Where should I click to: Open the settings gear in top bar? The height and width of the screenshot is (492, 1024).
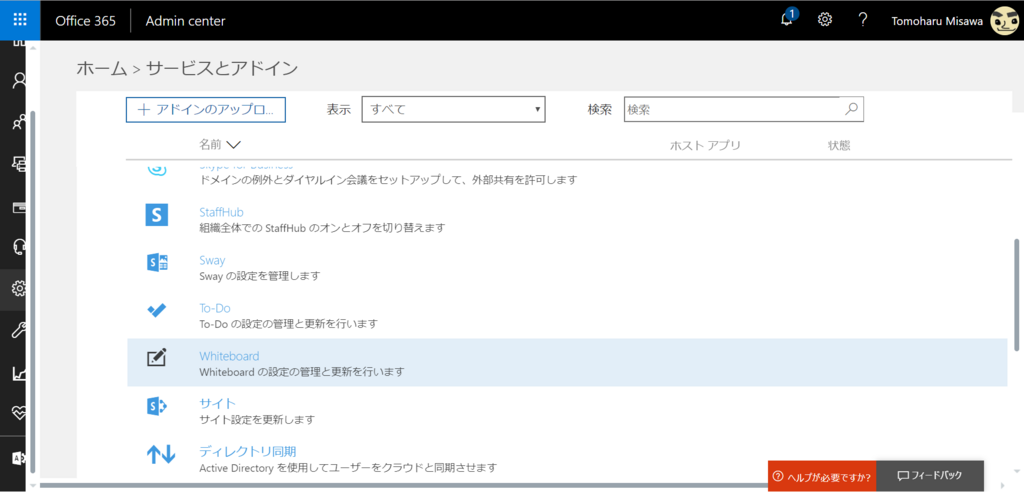pos(825,20)
